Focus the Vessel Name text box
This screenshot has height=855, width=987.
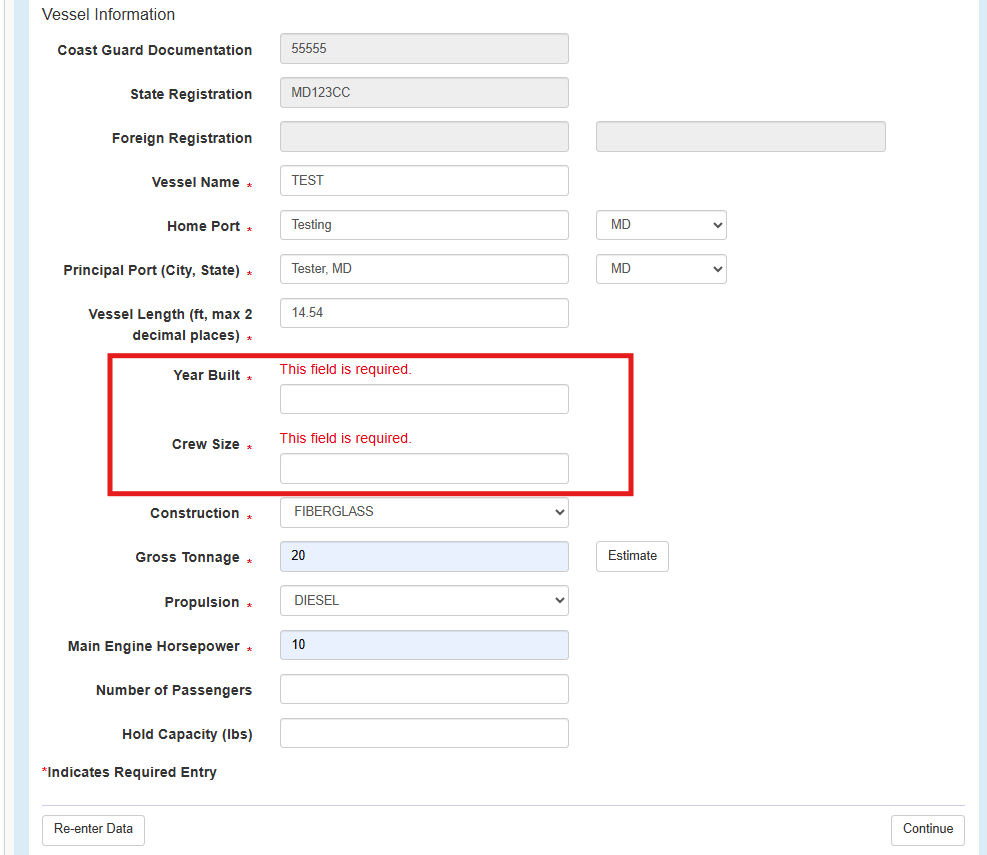click(424, 181)
